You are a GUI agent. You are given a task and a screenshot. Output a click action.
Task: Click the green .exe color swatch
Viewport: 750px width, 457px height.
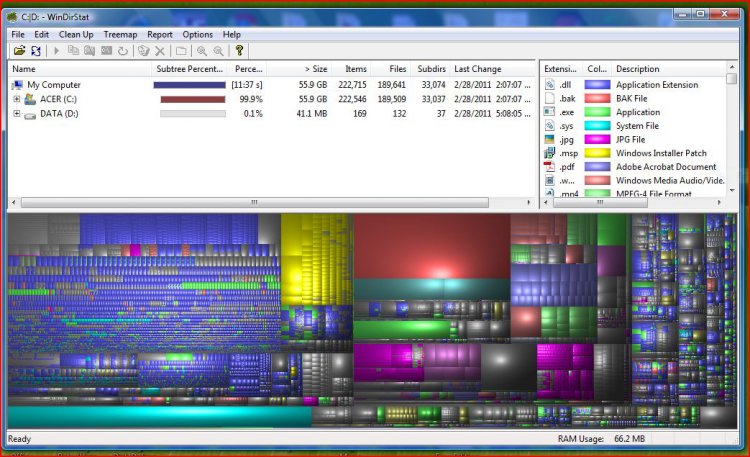click(x=597, y=112)
